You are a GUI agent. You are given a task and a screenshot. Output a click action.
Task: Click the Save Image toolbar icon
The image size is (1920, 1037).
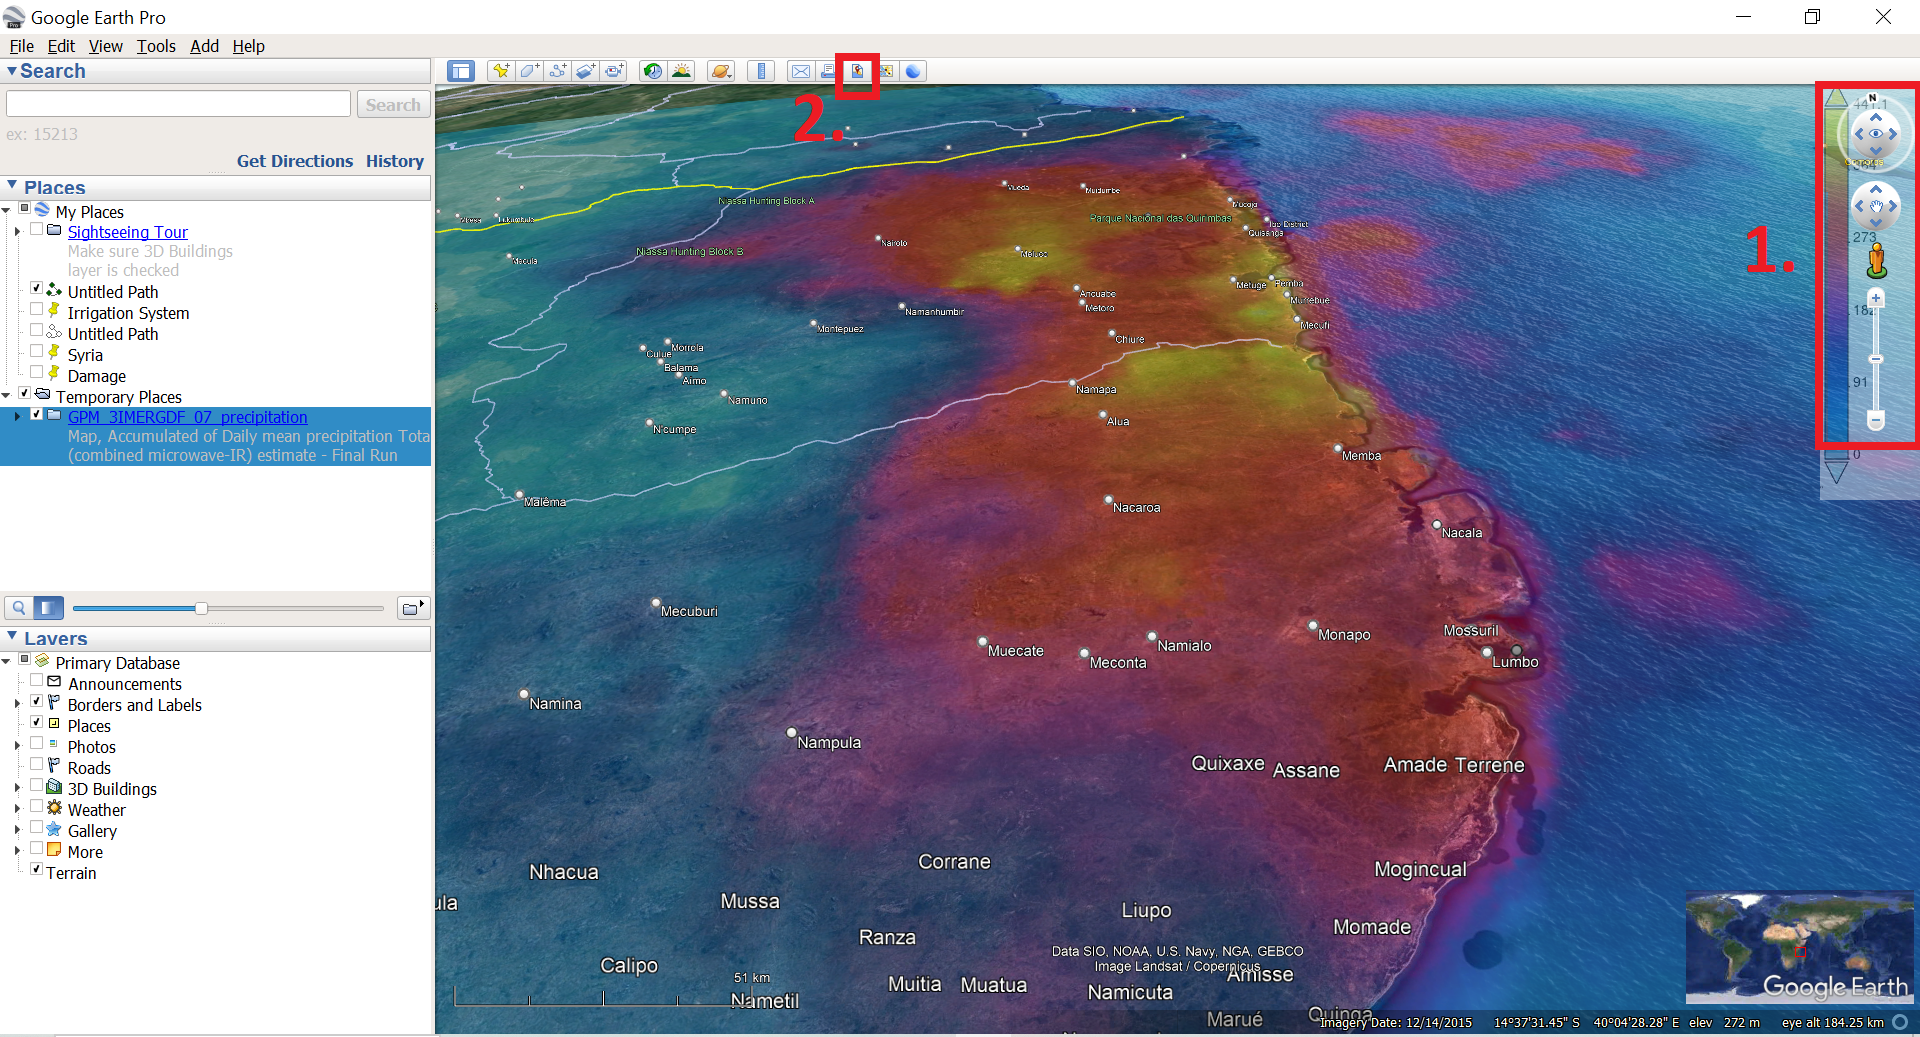pos(857,71)
